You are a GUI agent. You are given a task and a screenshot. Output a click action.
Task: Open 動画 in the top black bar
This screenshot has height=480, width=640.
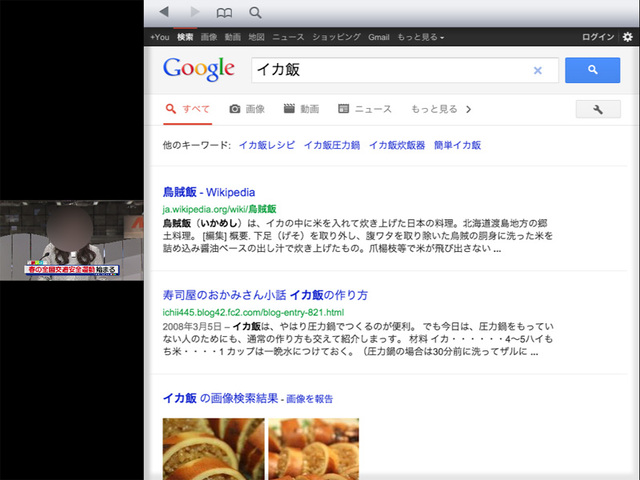tap(233, 37)
